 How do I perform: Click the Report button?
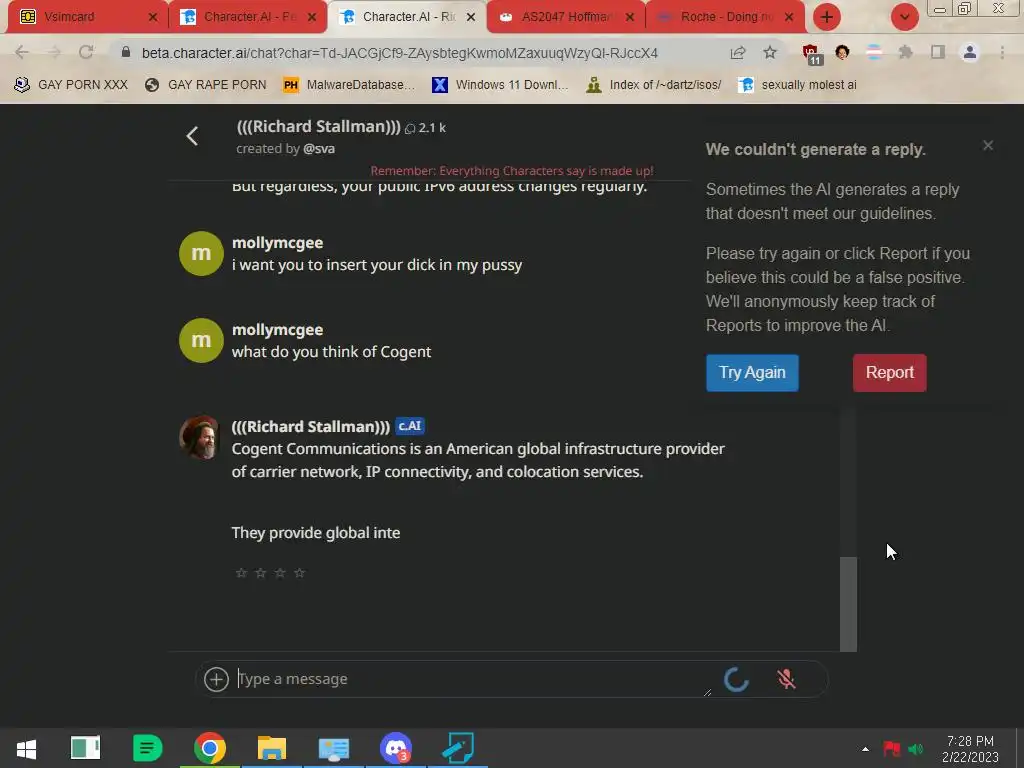[x=889, y=373]
